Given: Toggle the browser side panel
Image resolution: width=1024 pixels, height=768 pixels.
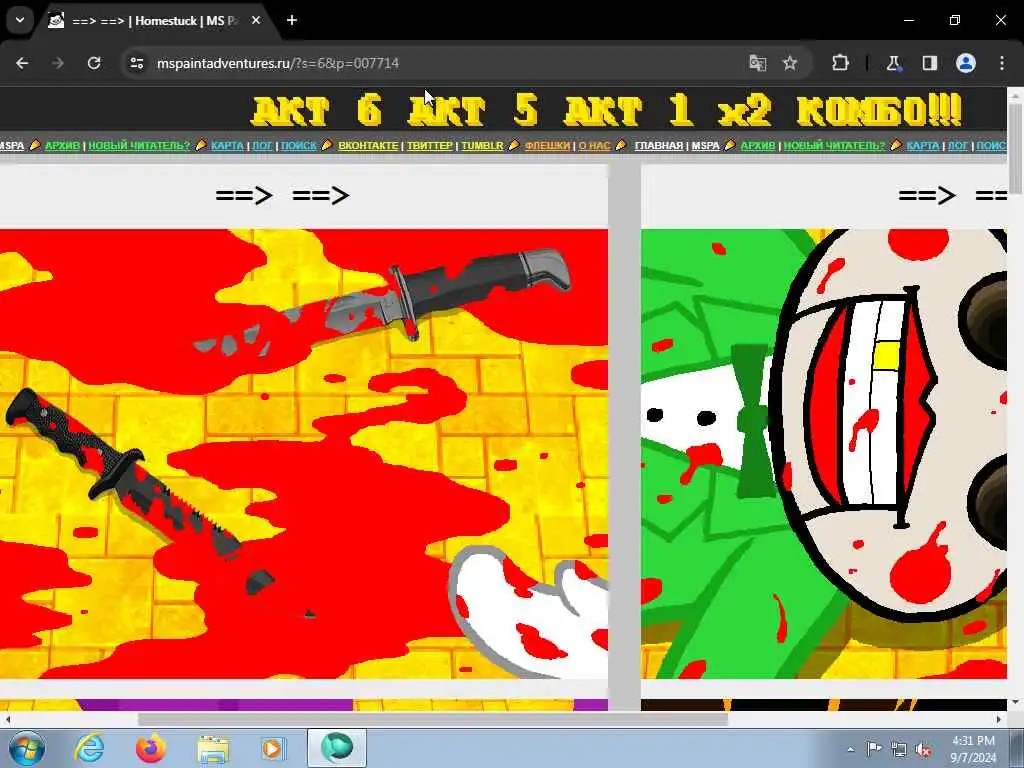Looking at the screenshot, I should tap(930, 63).
